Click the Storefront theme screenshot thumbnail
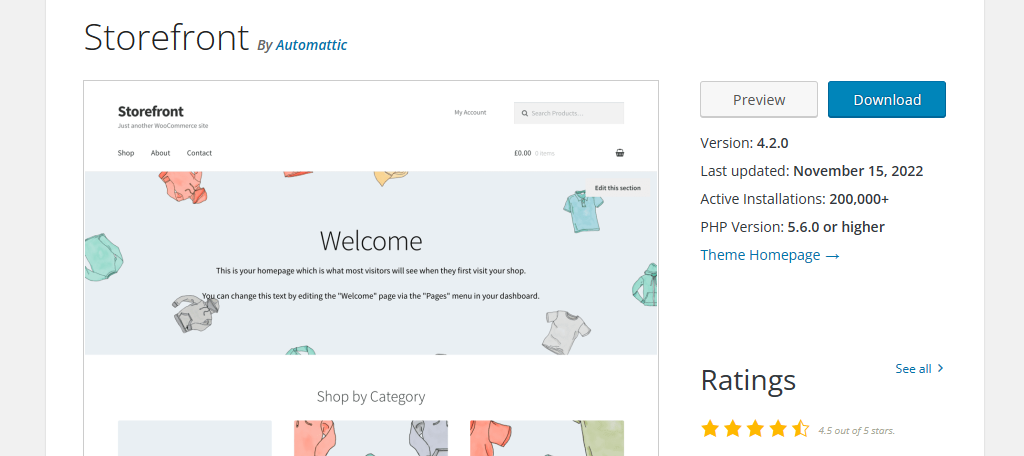 pyautogui.click(x=371, y=269)
